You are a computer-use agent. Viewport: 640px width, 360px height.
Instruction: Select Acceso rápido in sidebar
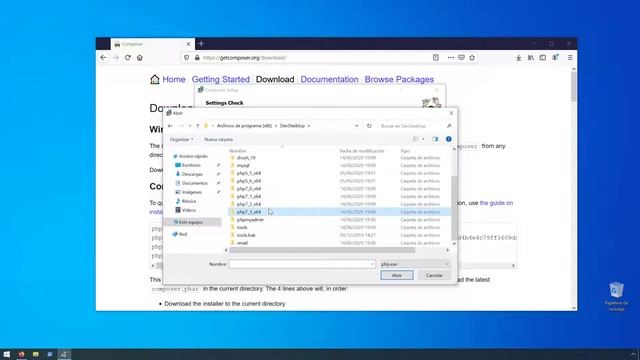[x=193, y=156]
